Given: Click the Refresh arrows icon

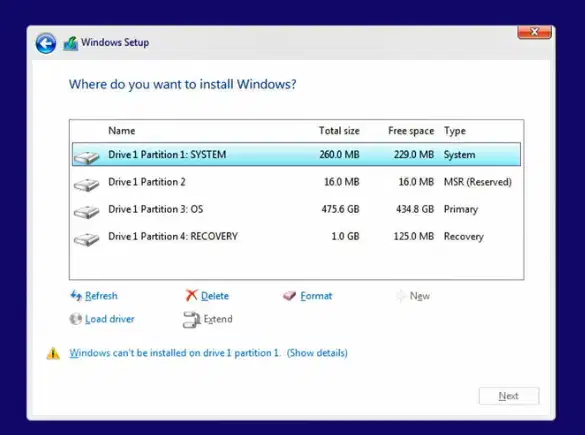Looking at the screenshot, I should pos(76,296).
